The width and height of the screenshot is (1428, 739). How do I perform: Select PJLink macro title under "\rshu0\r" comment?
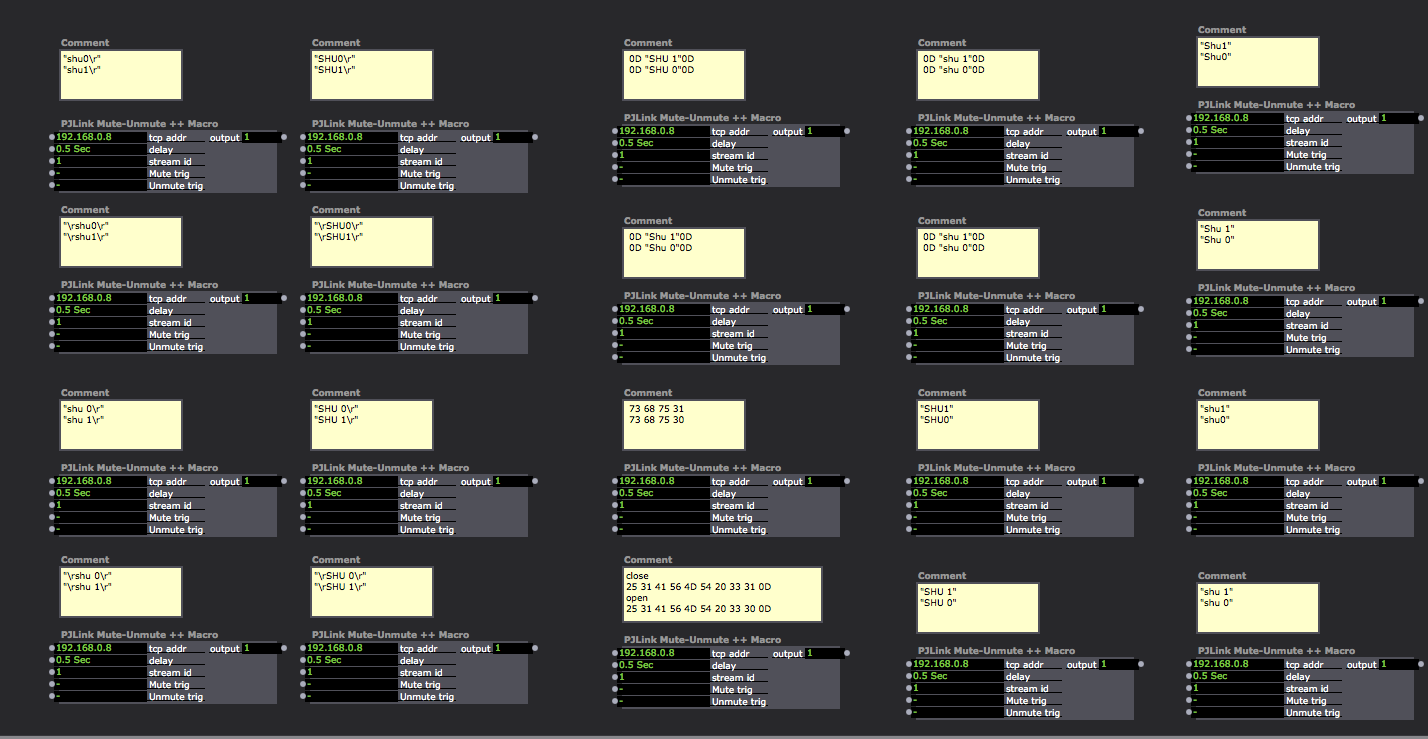point(139,285)
